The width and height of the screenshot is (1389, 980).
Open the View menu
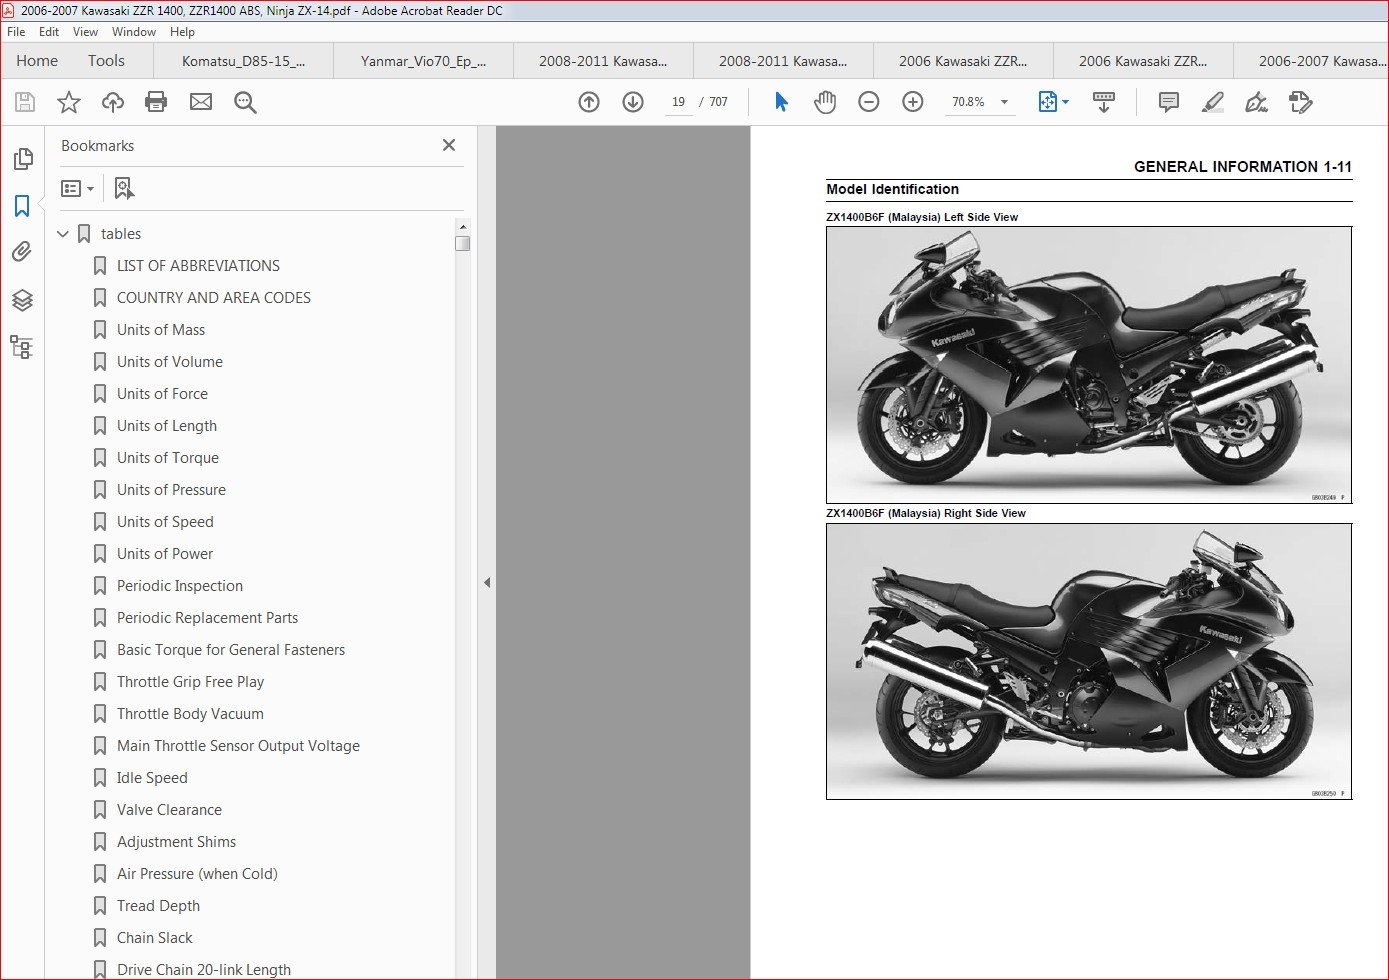tap(86, 32)
